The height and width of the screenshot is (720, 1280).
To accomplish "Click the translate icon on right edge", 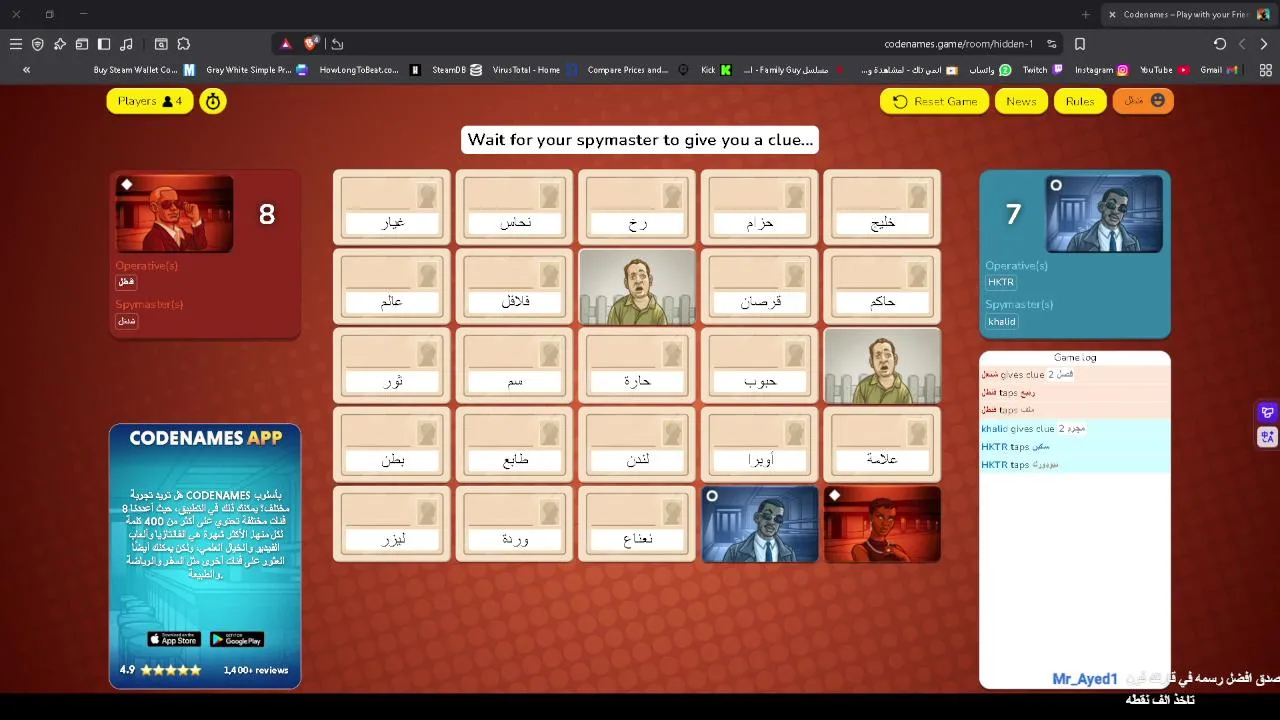I will tap(1267, 436).
